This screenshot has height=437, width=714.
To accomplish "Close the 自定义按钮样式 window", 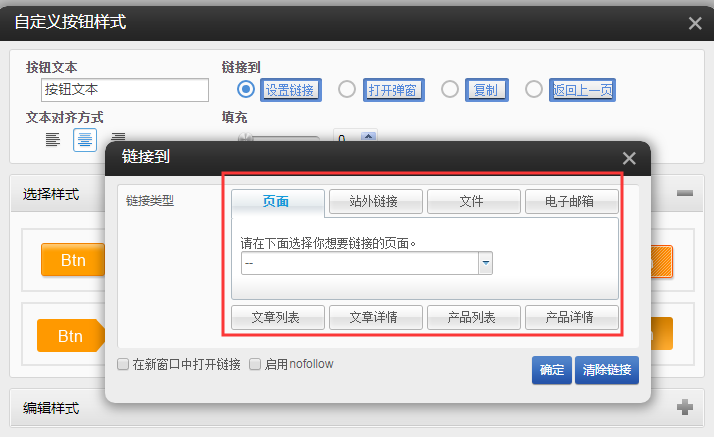I will coord(695,24).
